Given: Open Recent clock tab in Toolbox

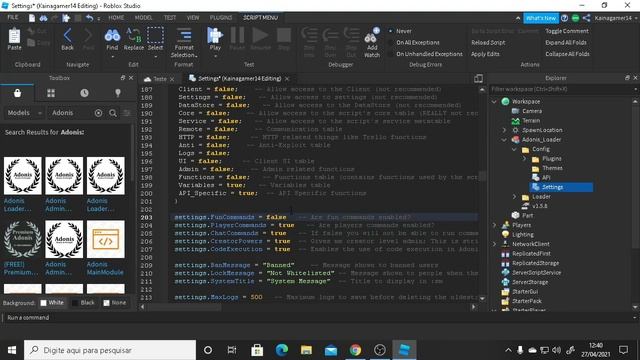Looking at the screenshot, I should [84, 93].
